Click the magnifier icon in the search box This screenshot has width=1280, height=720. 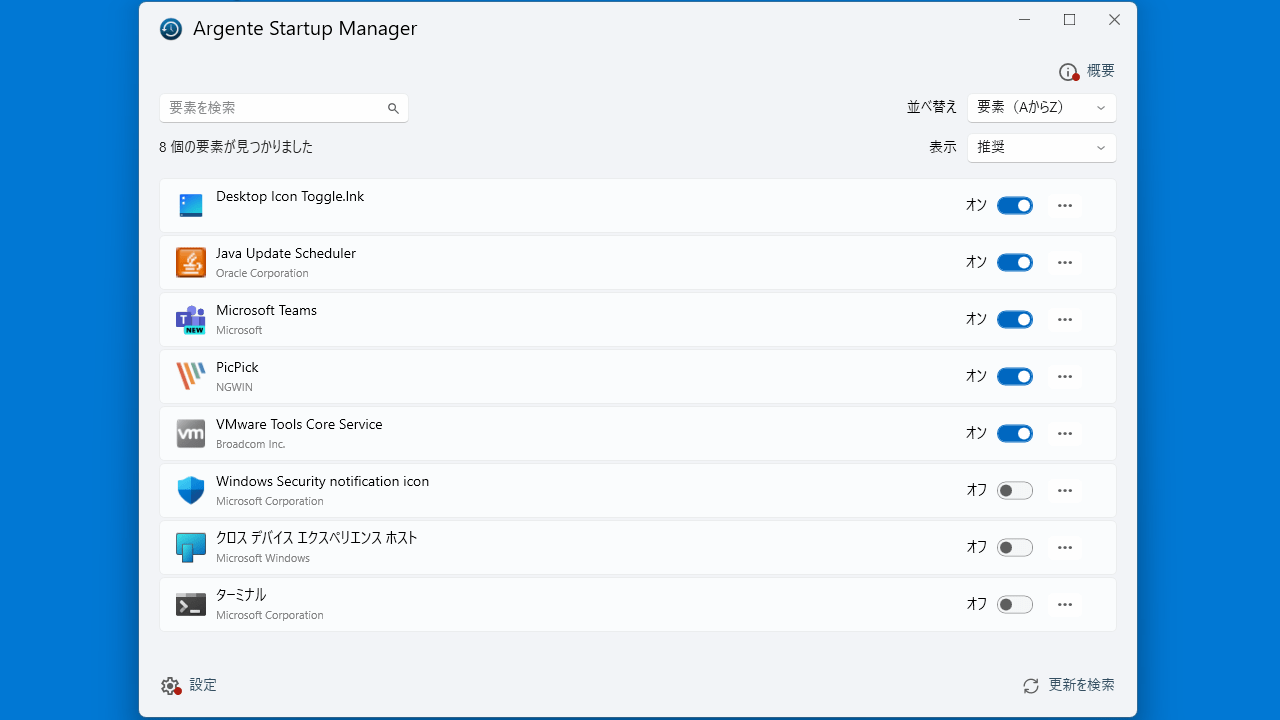click(x=393, y=108)
